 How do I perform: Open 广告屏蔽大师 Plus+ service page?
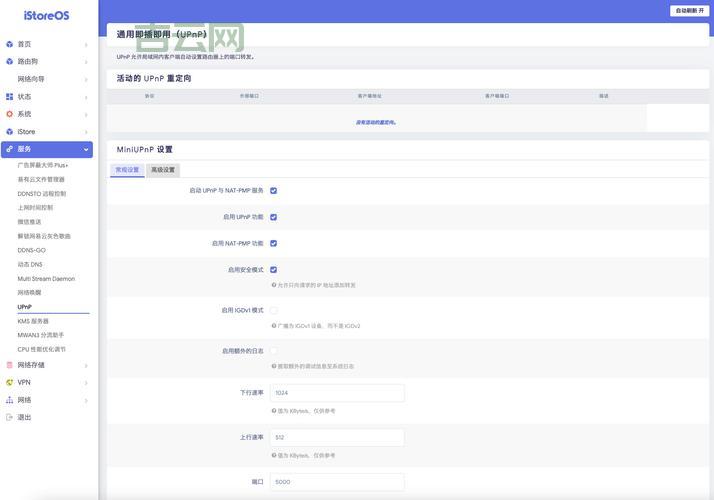click(43, 165)
